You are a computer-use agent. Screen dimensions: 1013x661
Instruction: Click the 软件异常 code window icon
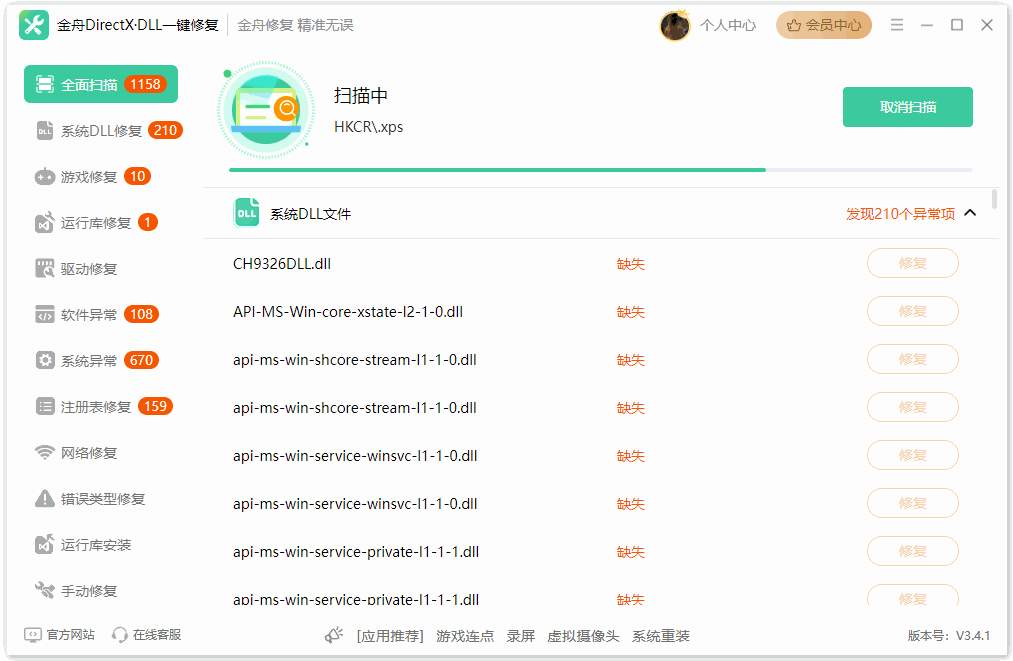pos(45,314)
